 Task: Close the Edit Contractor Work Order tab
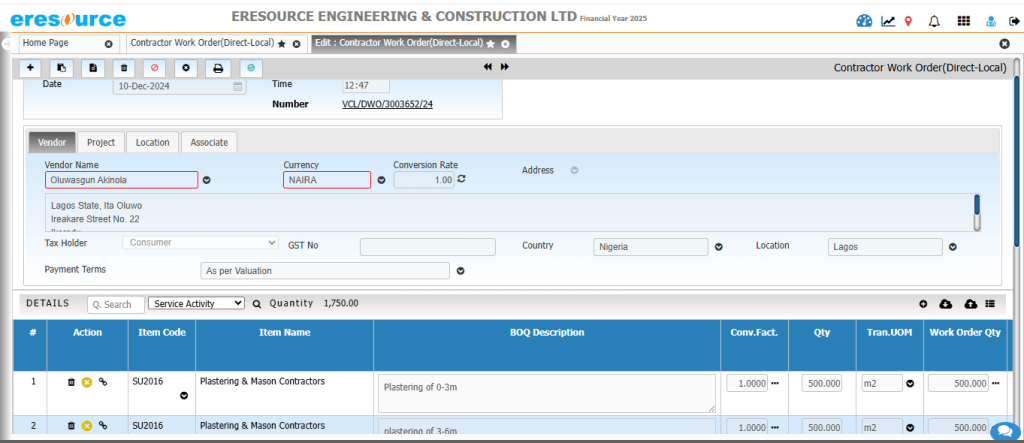(505, 44)
